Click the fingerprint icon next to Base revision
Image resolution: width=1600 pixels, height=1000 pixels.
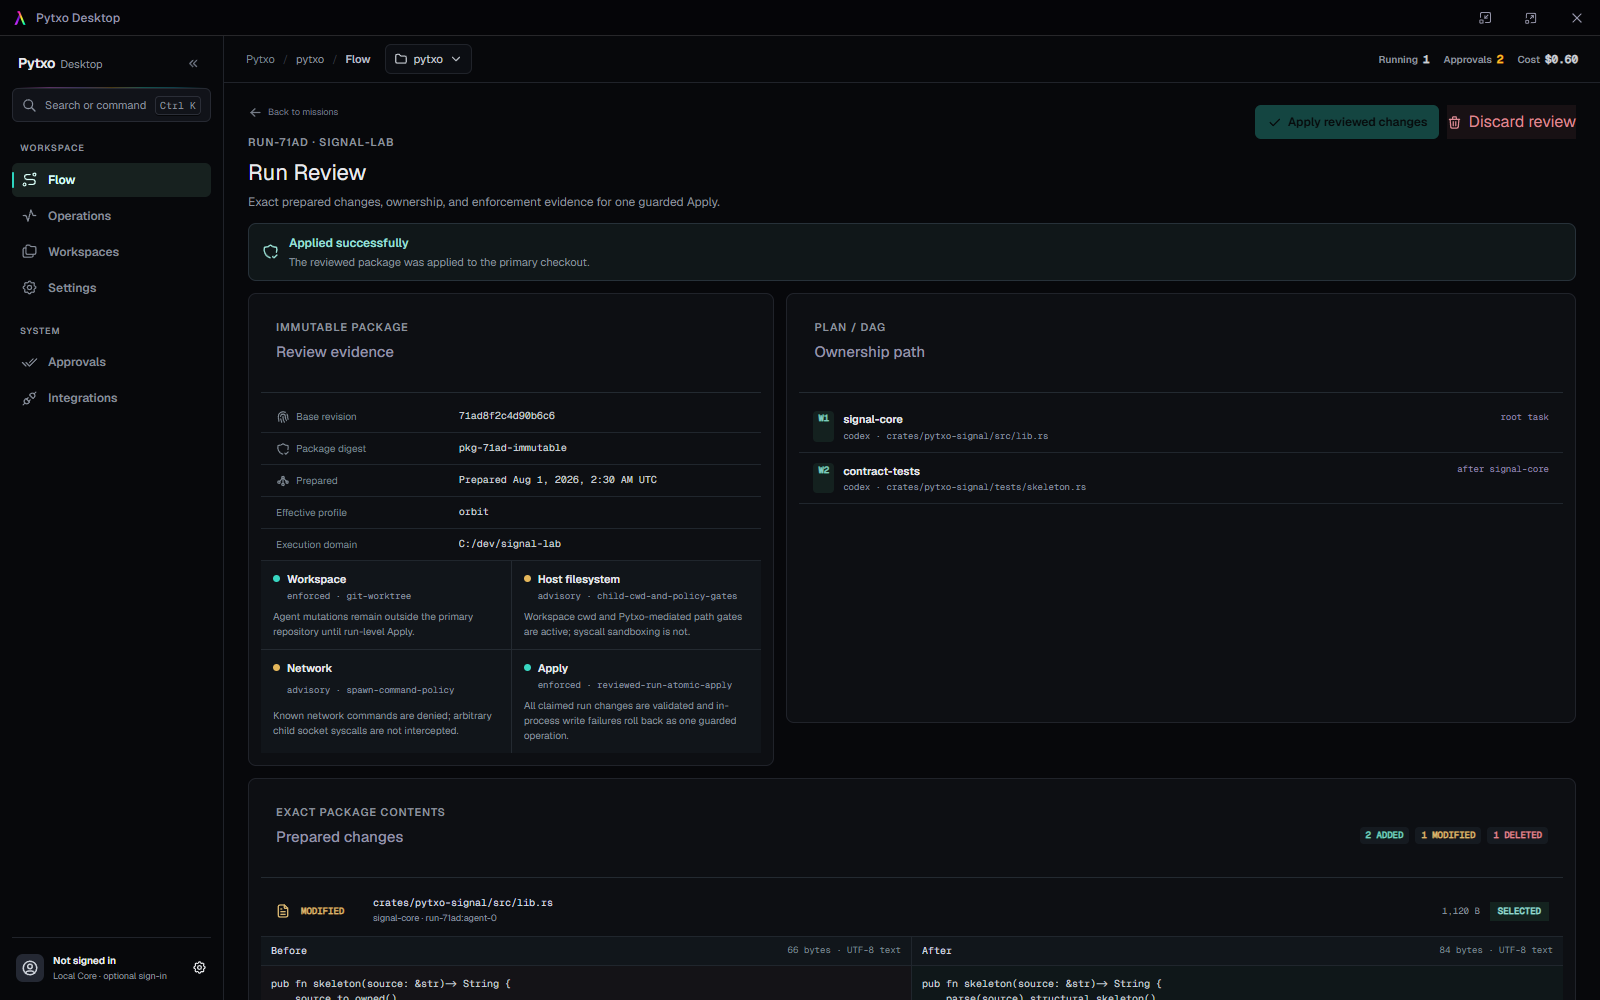tap(283, 417)
